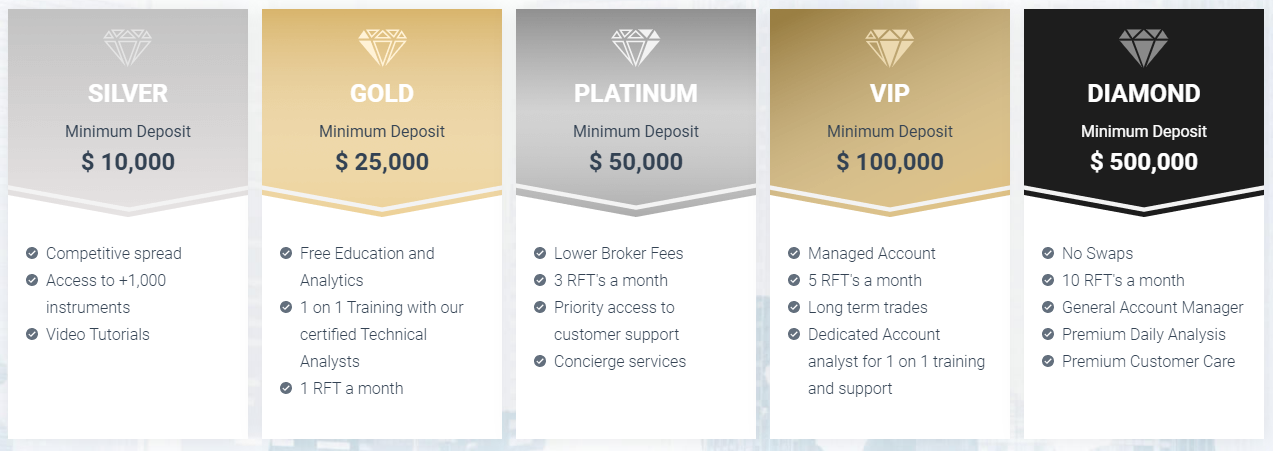Click the check icon beside Lower Broker Fees

pos(540,253)
